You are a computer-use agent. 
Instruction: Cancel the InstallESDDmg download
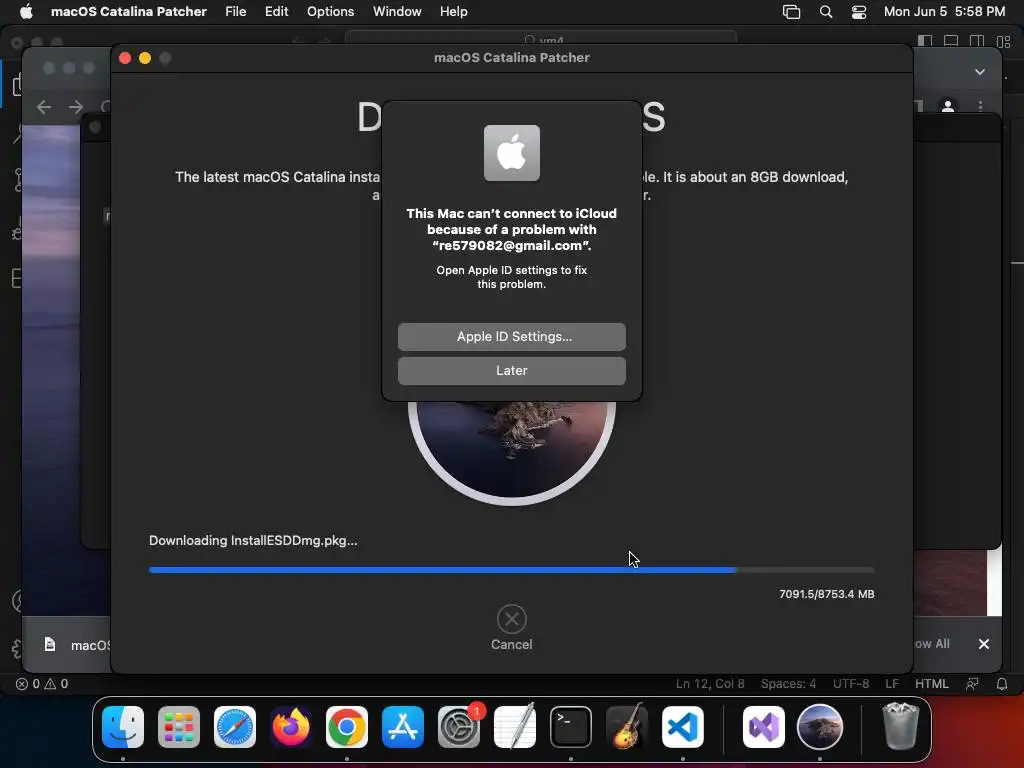(x=511, y=628)
